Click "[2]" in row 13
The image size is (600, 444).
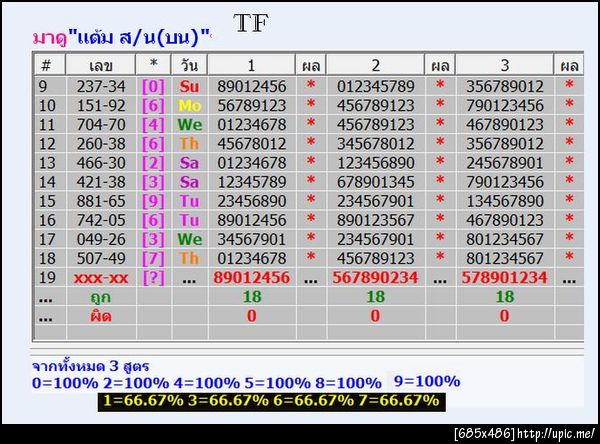pos(153,163)
